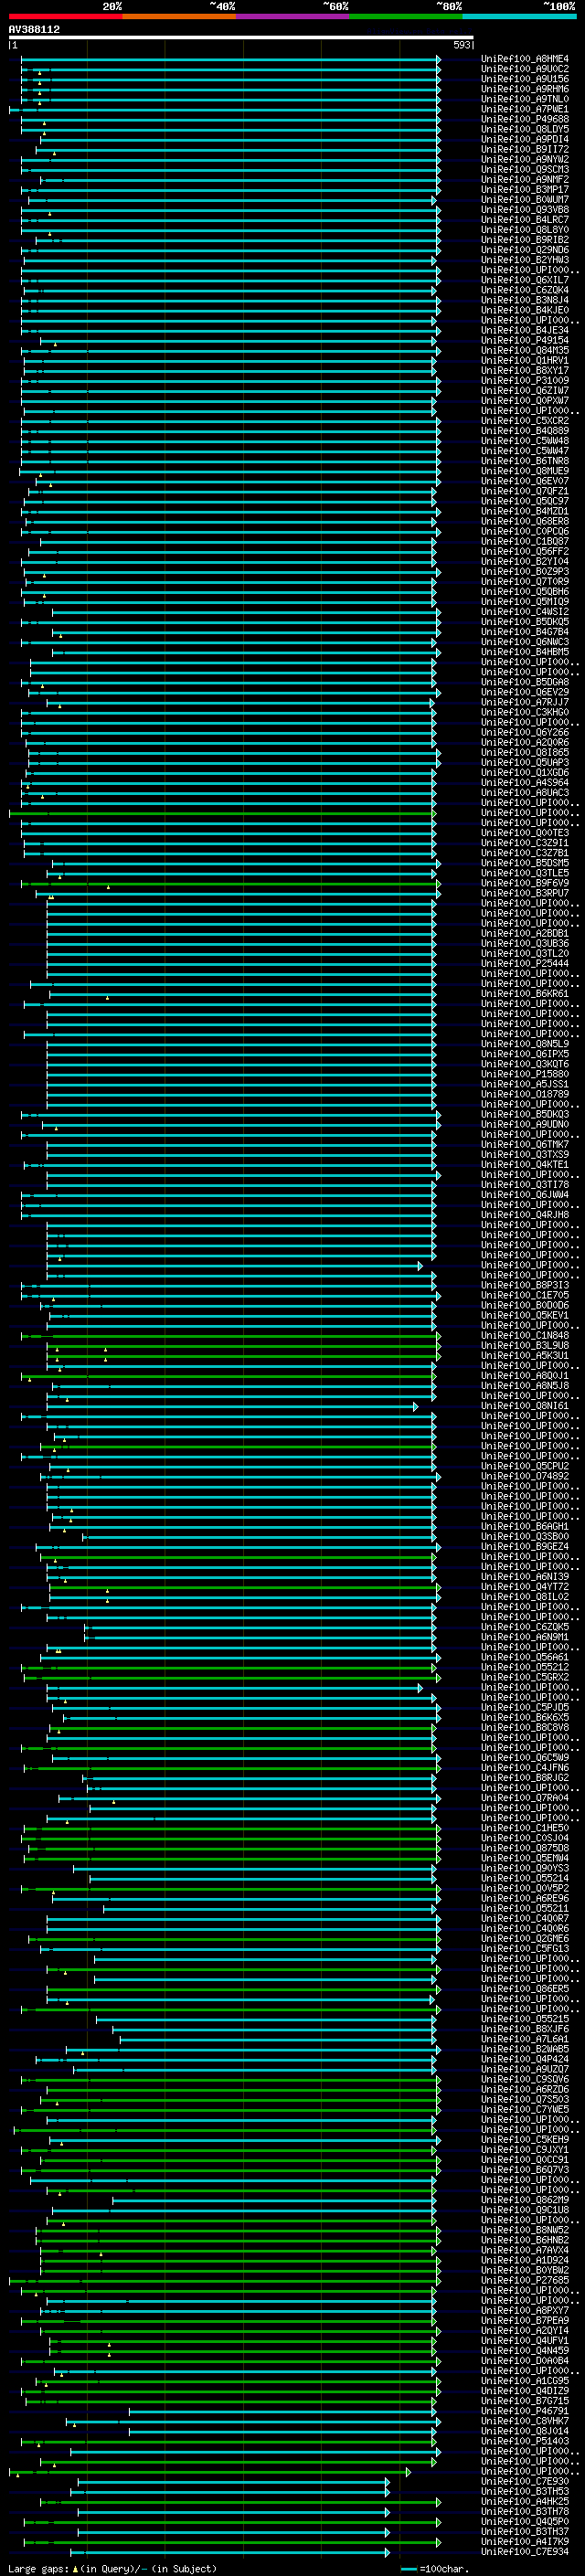Select label UniRef100_B5DSM5

pos(525,862)
